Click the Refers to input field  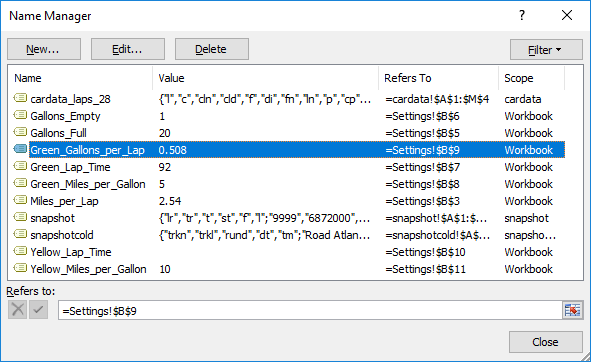pos(311,310)
